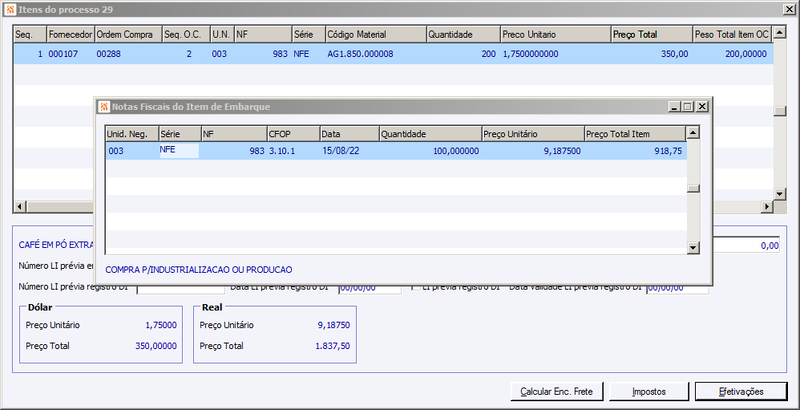
Task: Select the Código Material column header
Action: click(376, 35)
